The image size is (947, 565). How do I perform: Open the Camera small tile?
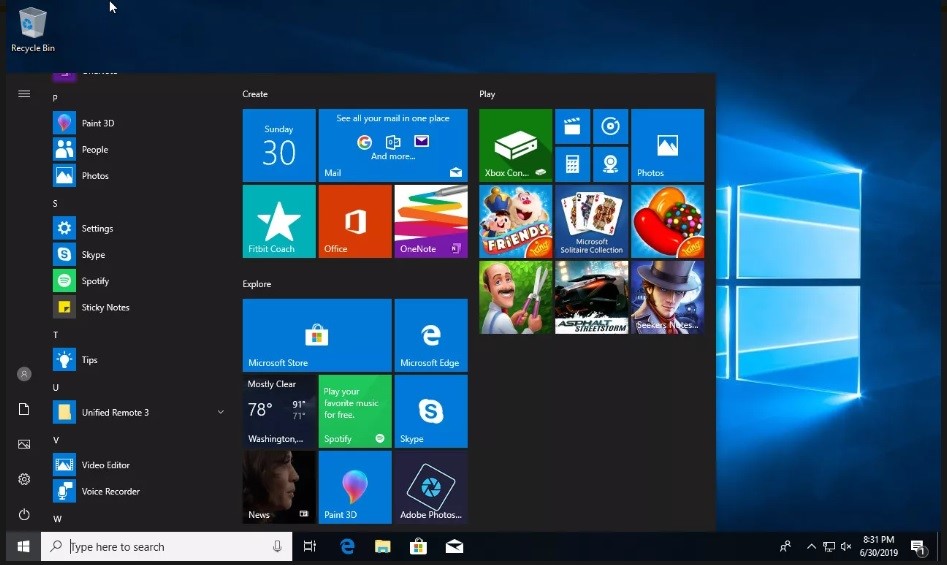(610, 163)
